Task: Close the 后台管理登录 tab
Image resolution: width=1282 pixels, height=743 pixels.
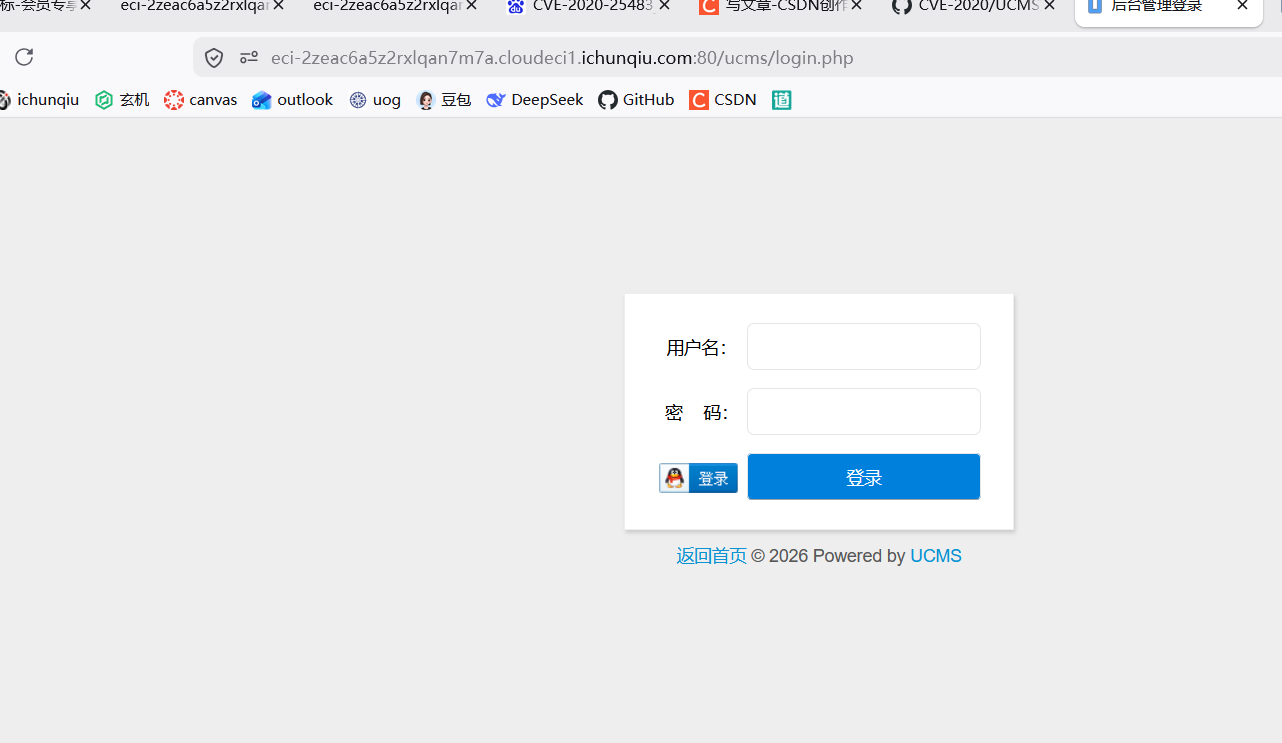Action: pos(1242,5)
